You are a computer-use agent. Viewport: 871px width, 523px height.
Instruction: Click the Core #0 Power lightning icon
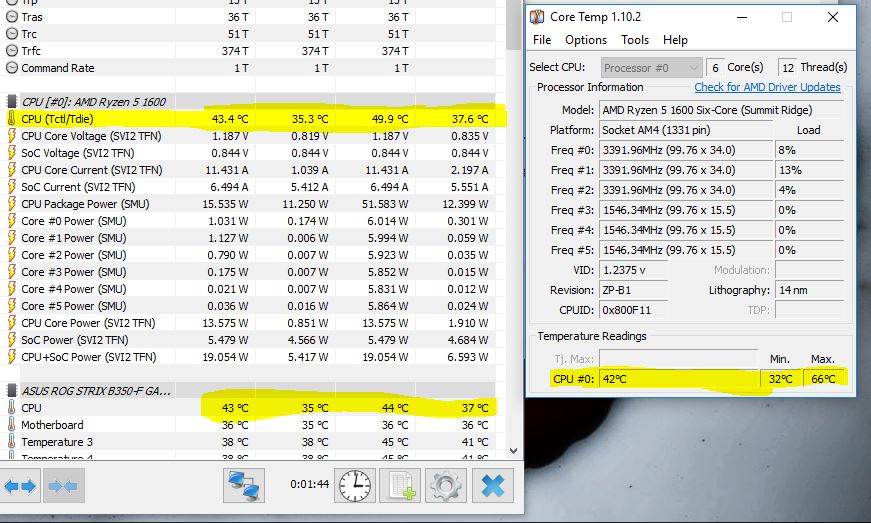(x=11, y=220)
